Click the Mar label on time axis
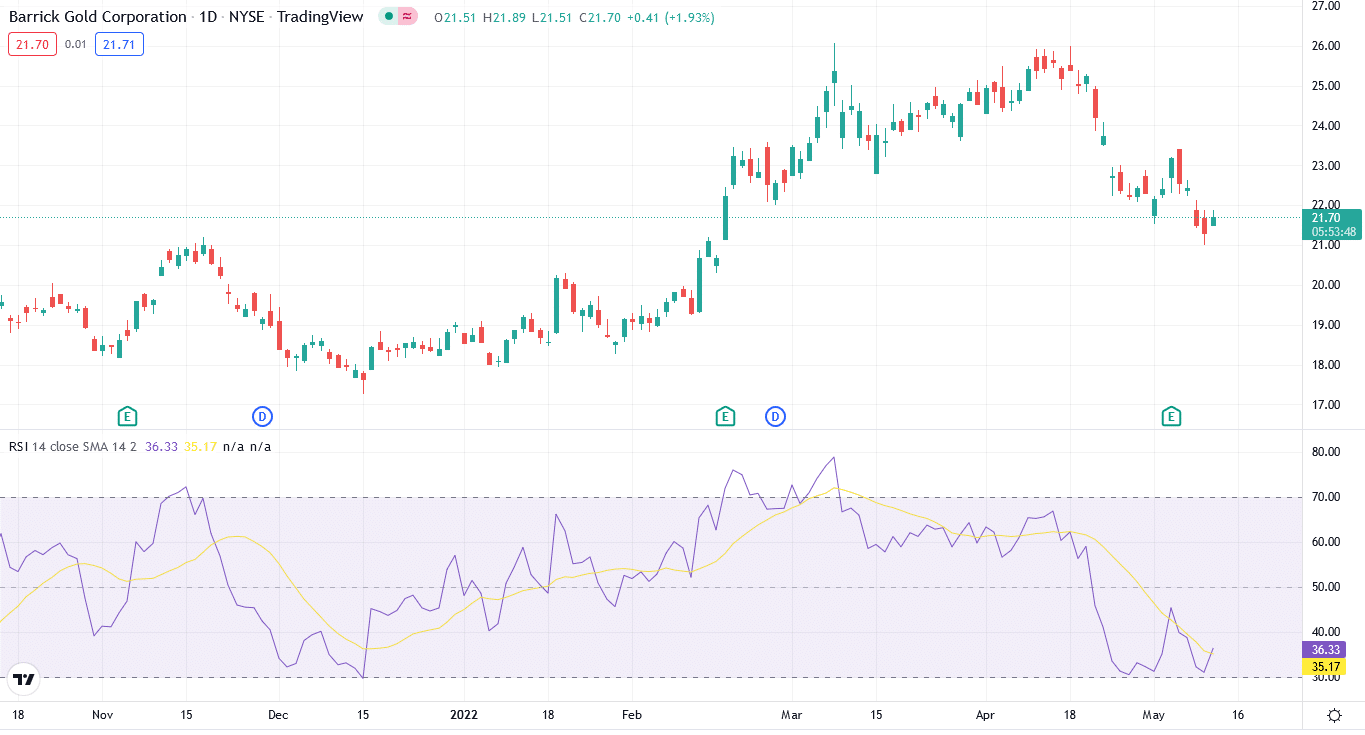Screen dimensions: 1365x735 (792, 715)
